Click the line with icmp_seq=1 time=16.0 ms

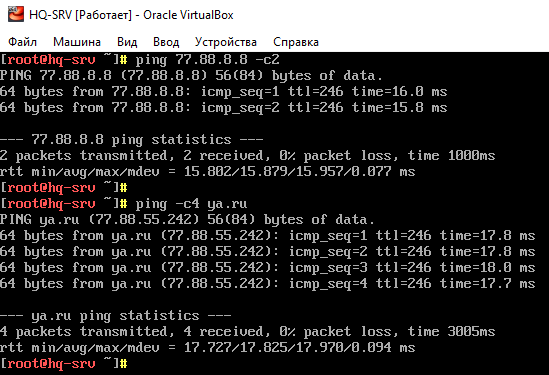click(x=223, y=92)
